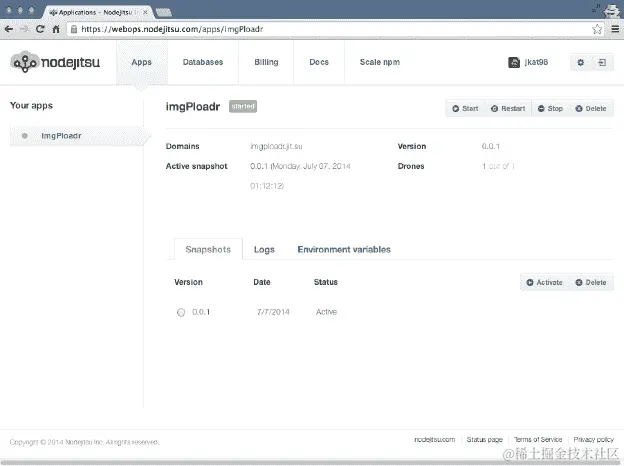
Task: Open the Billing navigation tab
Action: [266, 62]
